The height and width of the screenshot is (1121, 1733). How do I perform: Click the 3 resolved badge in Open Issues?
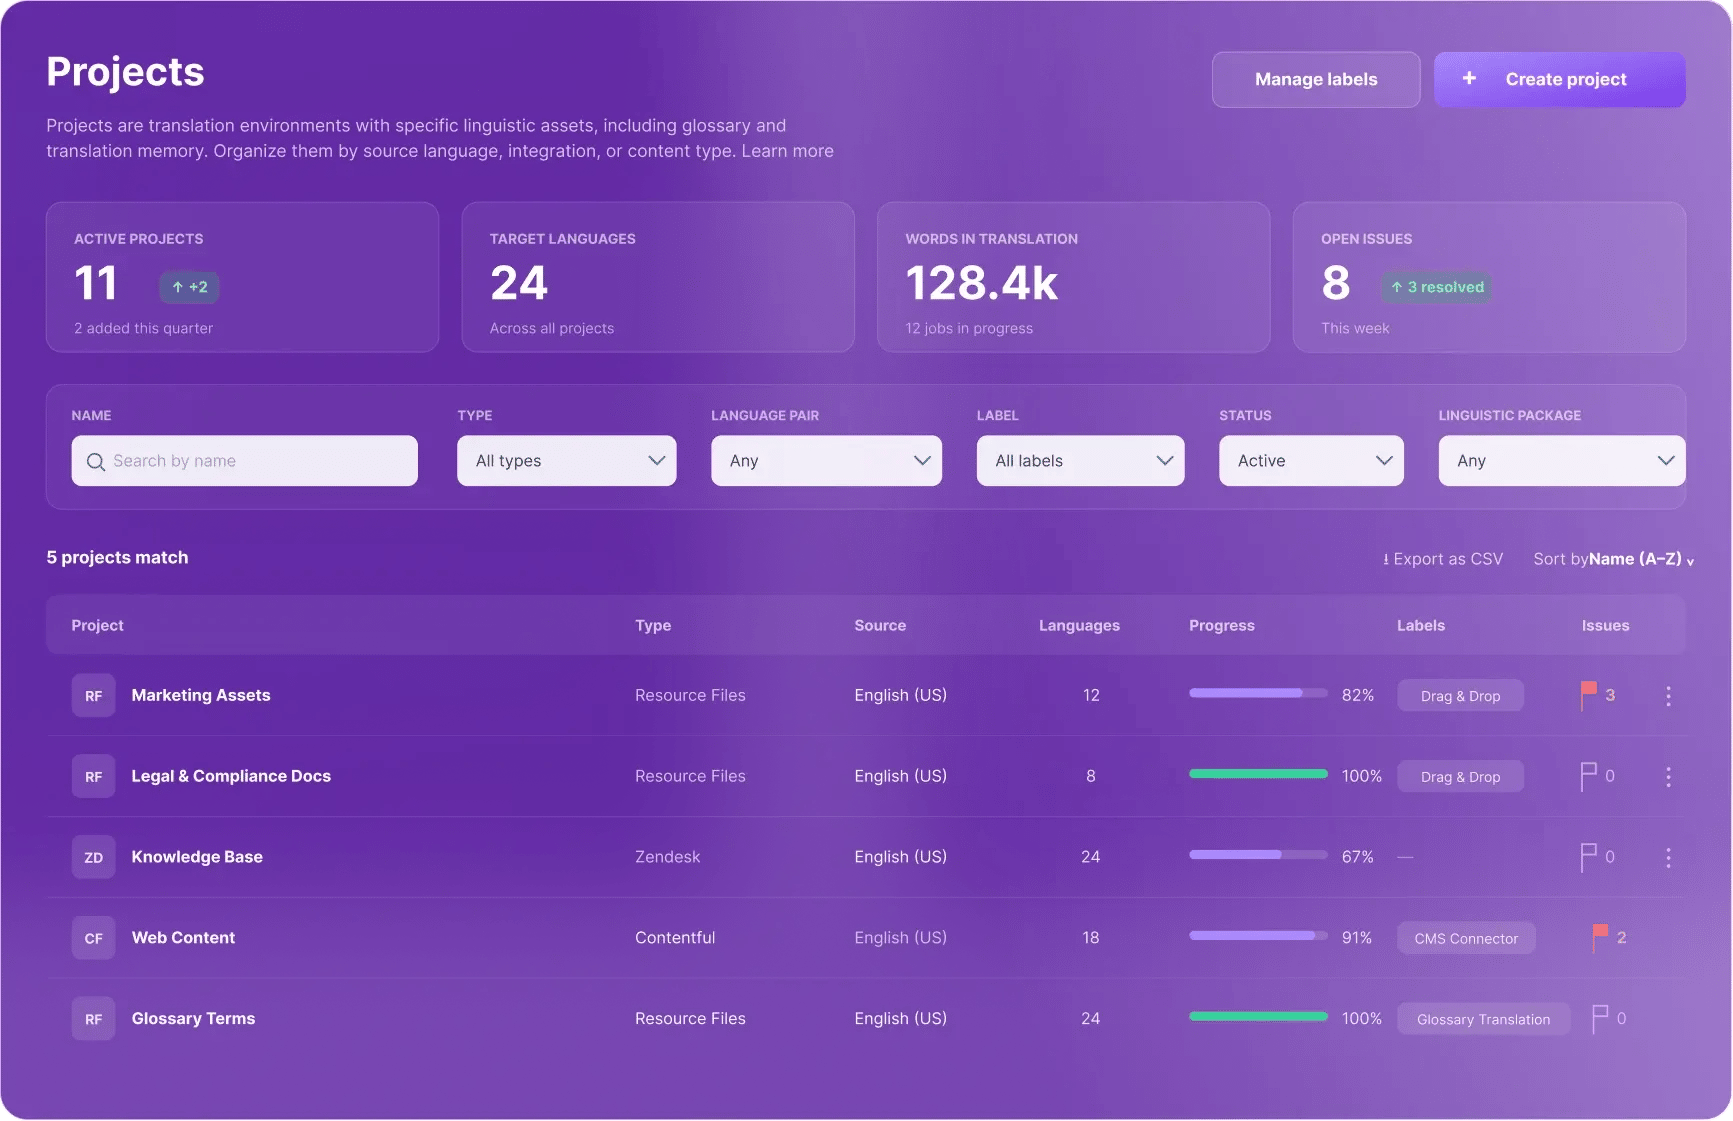[1437, 288]
